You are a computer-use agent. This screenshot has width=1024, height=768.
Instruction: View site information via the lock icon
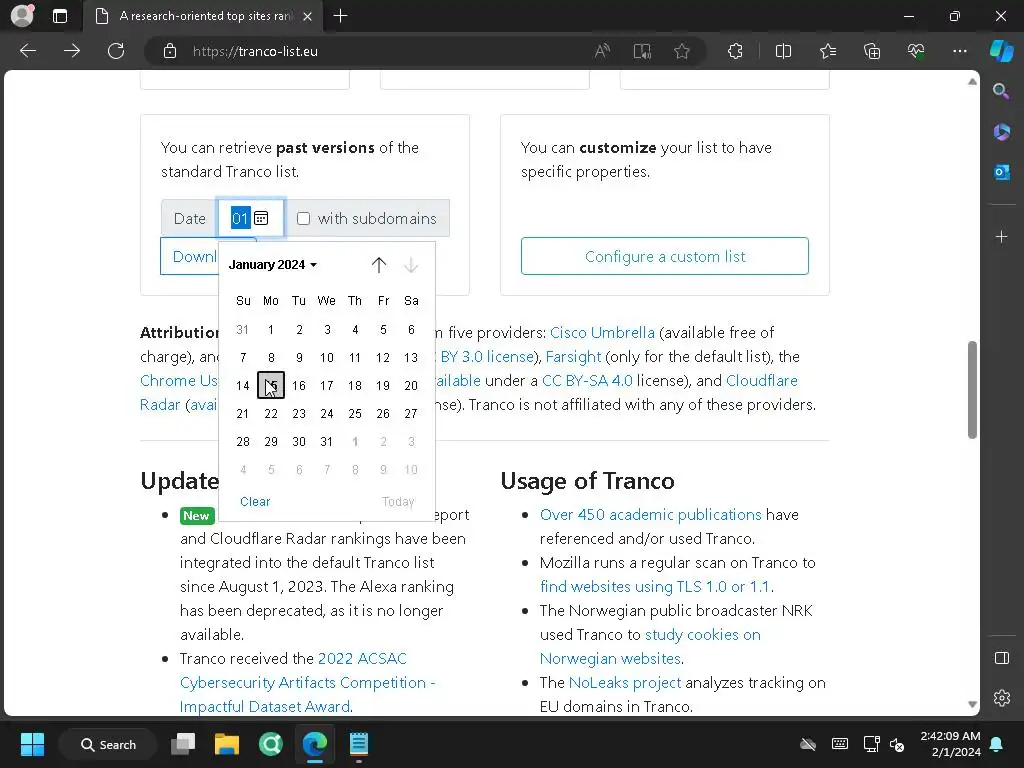[x=170, y=51]
